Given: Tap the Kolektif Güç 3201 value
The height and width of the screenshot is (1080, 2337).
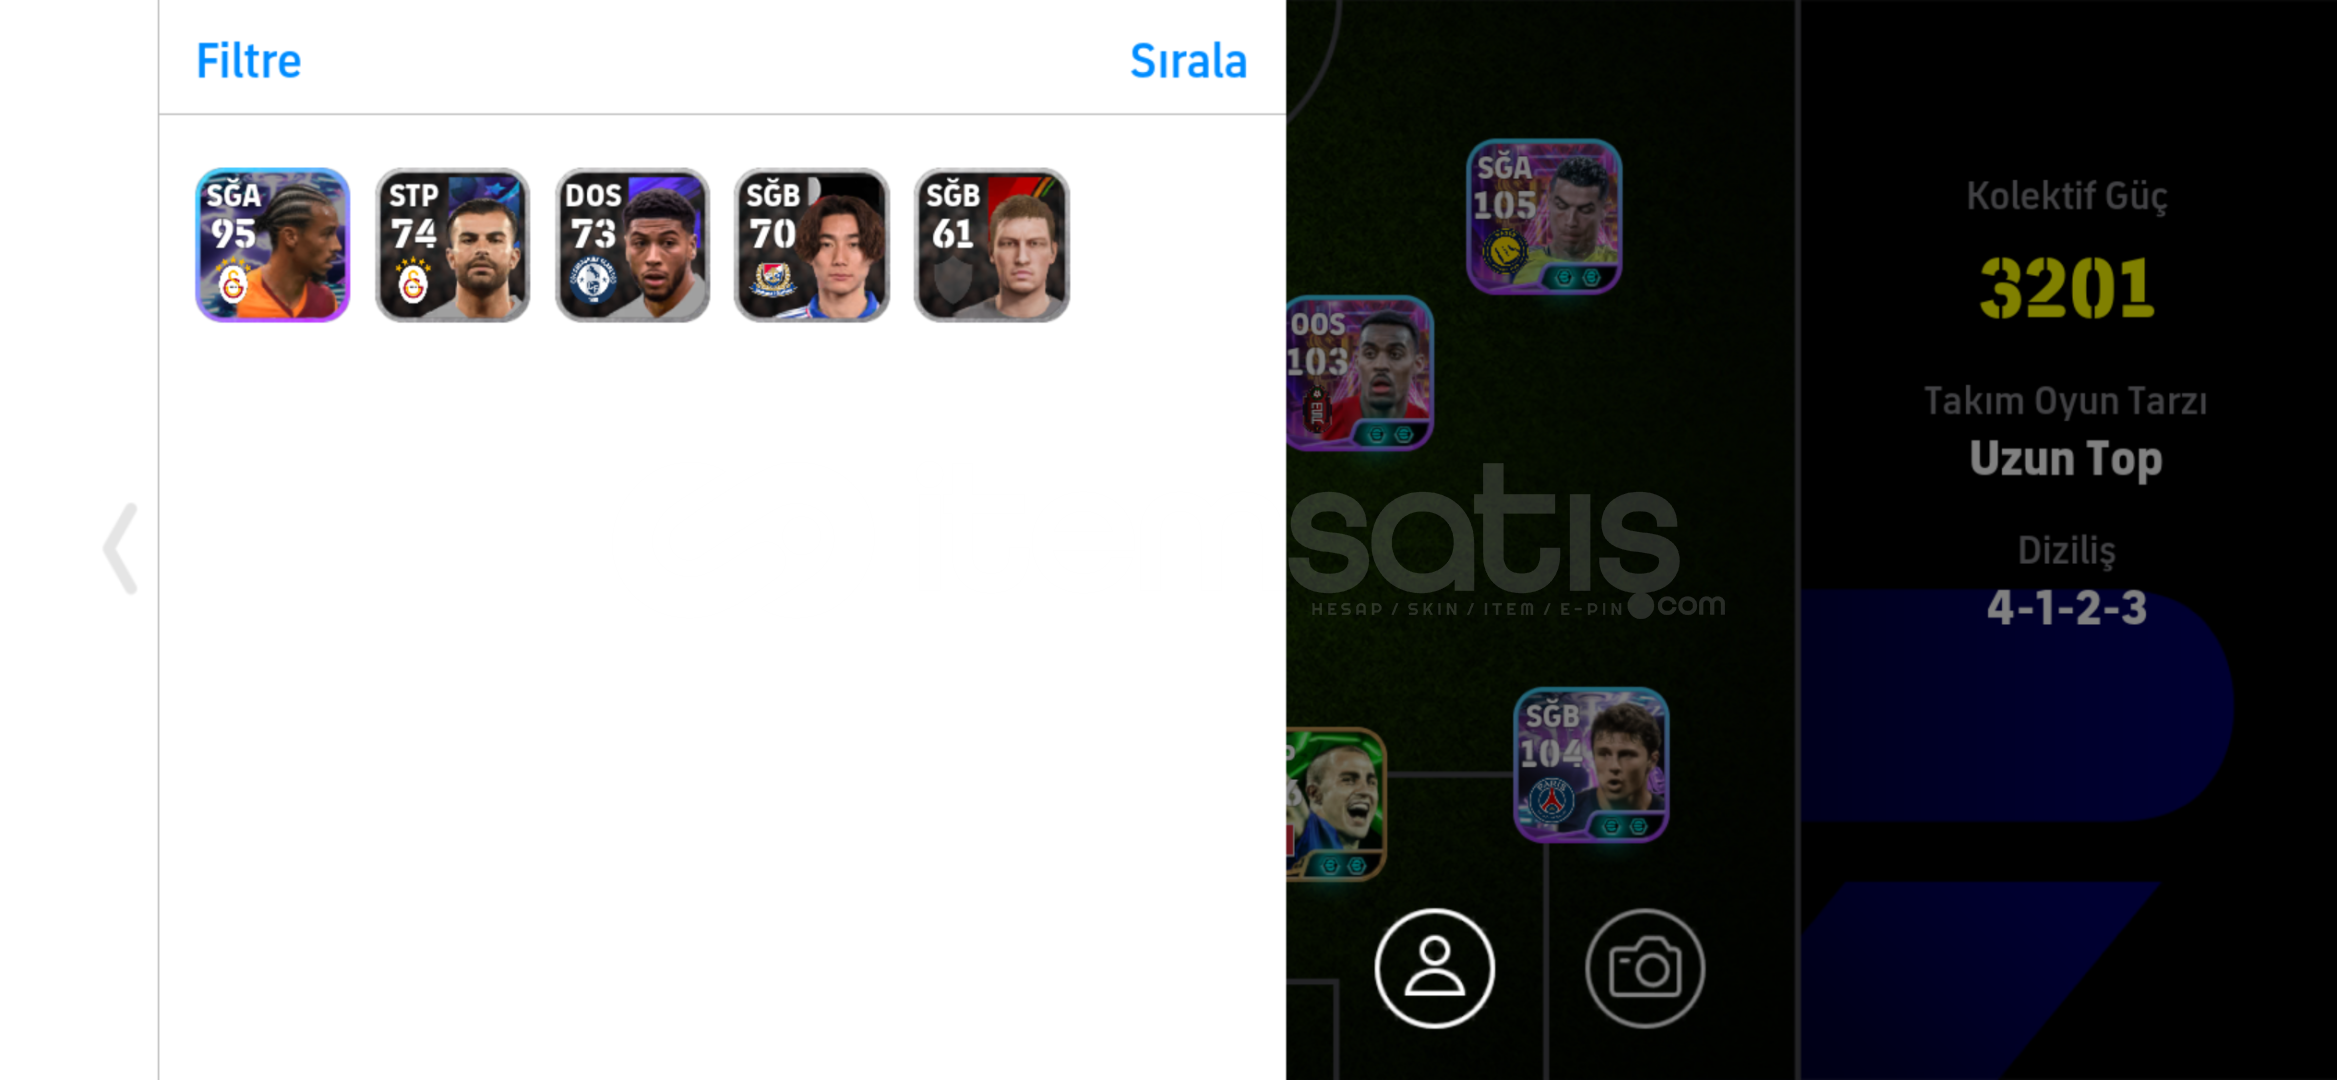Looking at the screenshot, I should [2066, 288].
